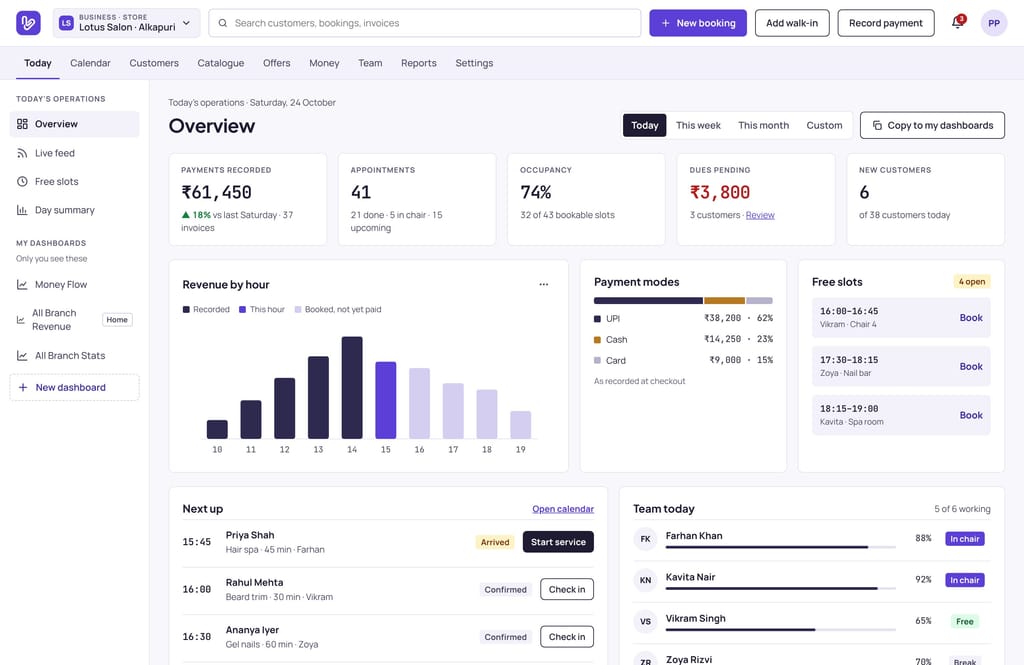
Task: Book the 18:15-19:00 Kavita slot
Action: click(971, 415)
